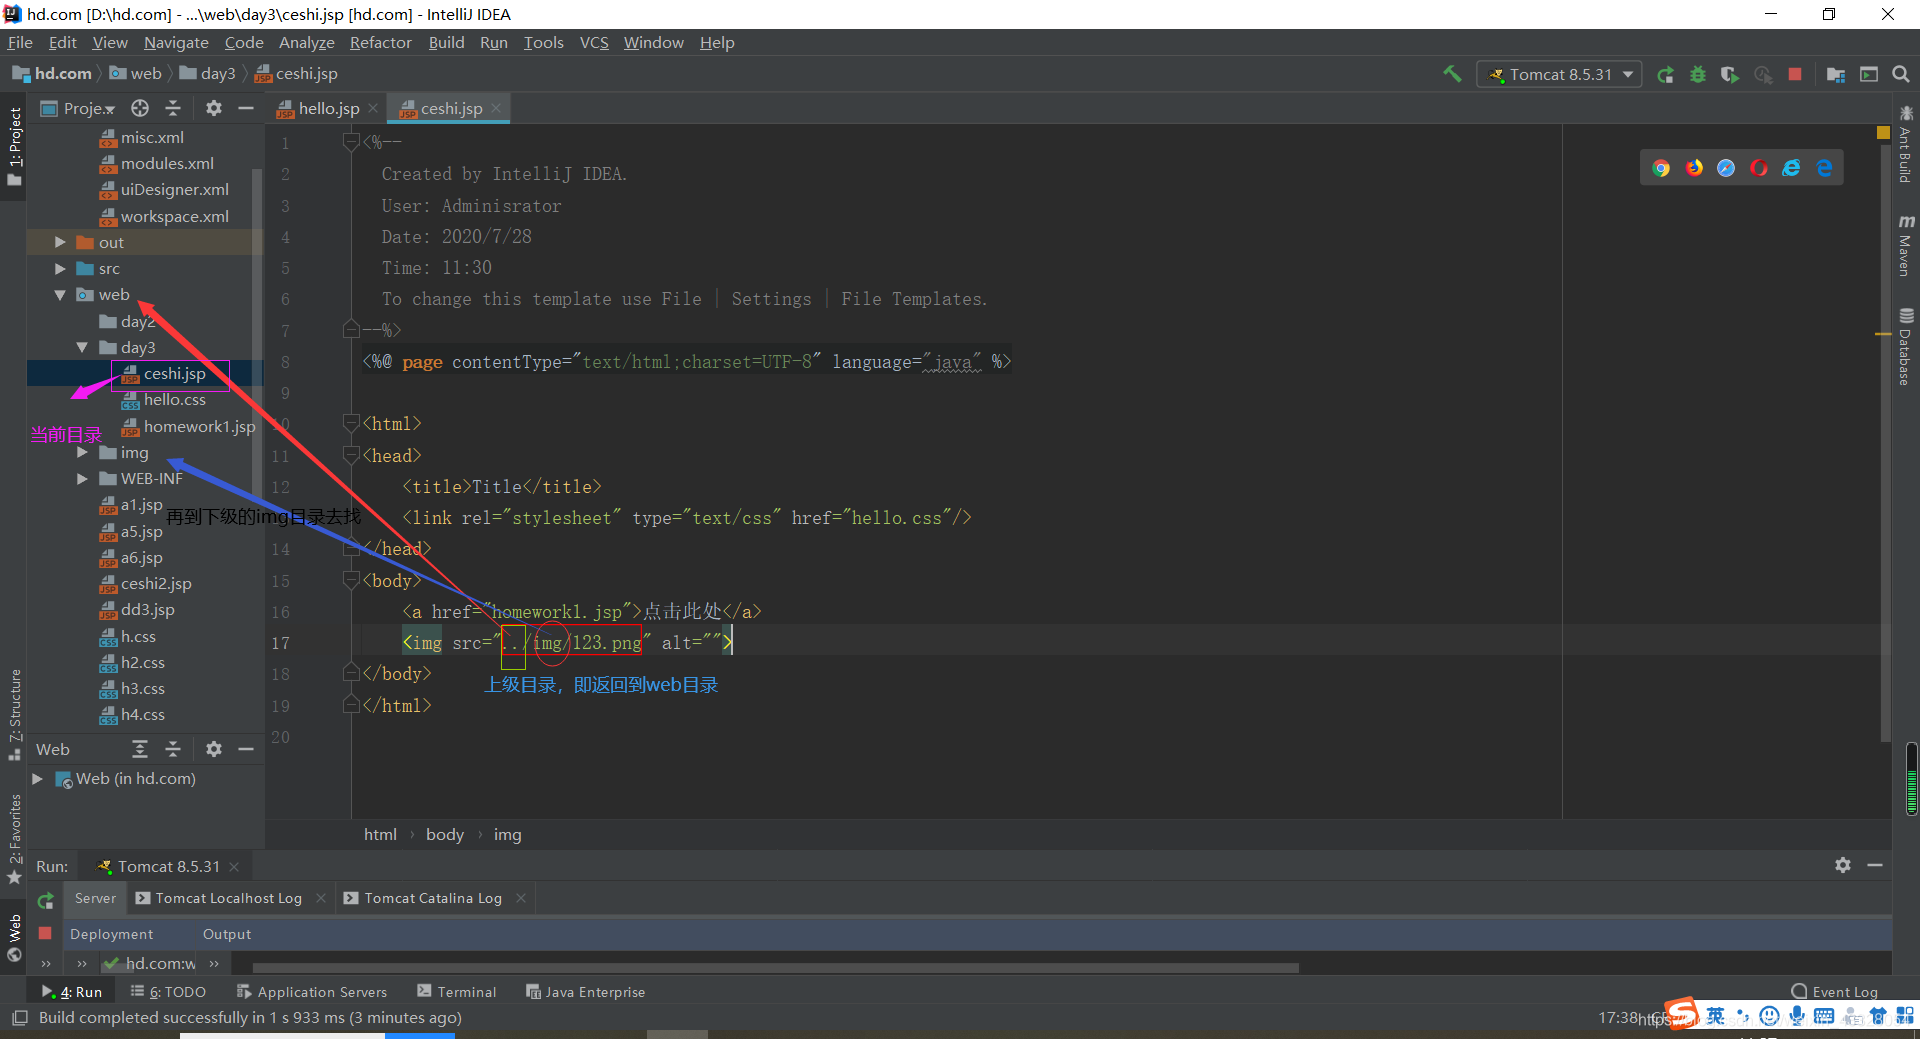Screen dimensions: 1920x1039
Task: Click the Build project hammer icon
Action: click(1452, 74)
